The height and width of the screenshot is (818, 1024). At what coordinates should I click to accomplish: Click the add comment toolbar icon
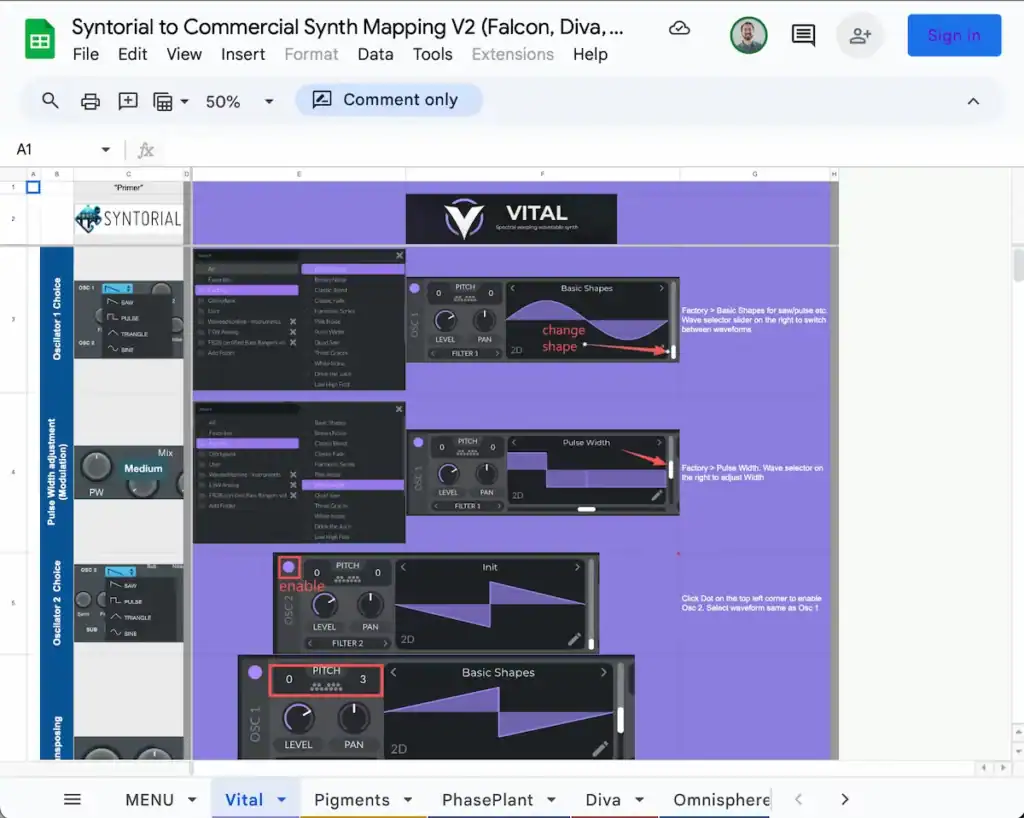pyautogui.click(x=128, y=100)
